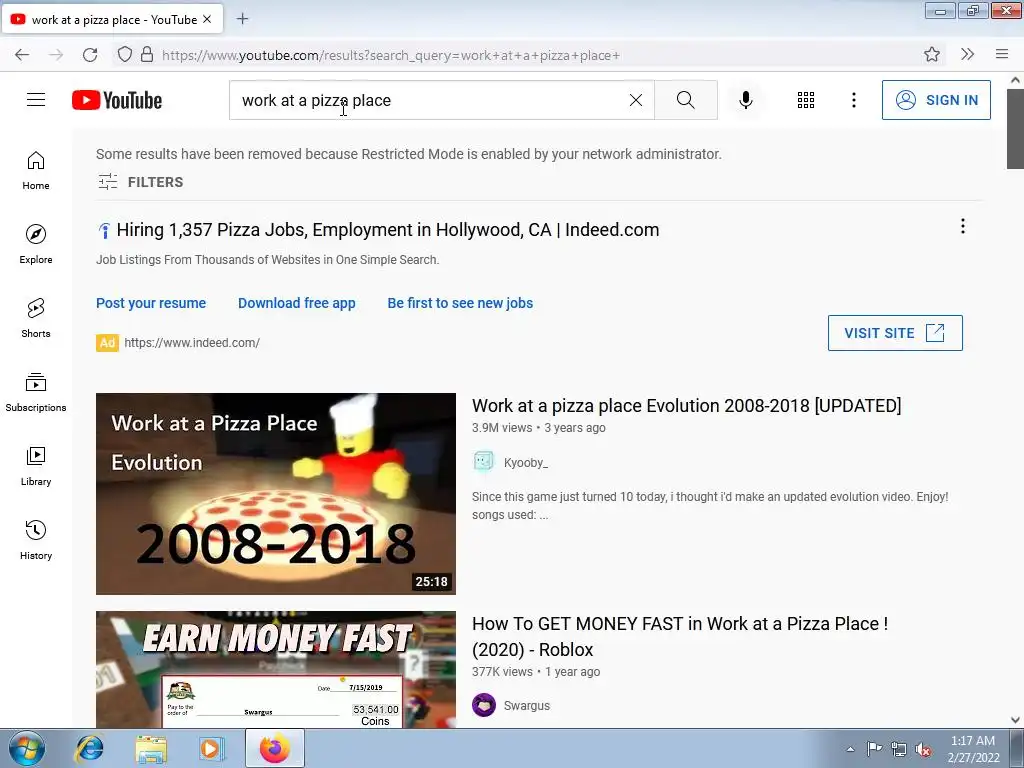The width and height of the screenshot is (1024, 768).
Task: Open the https://www.indeed.com/ ad URL
Action: 192,343
